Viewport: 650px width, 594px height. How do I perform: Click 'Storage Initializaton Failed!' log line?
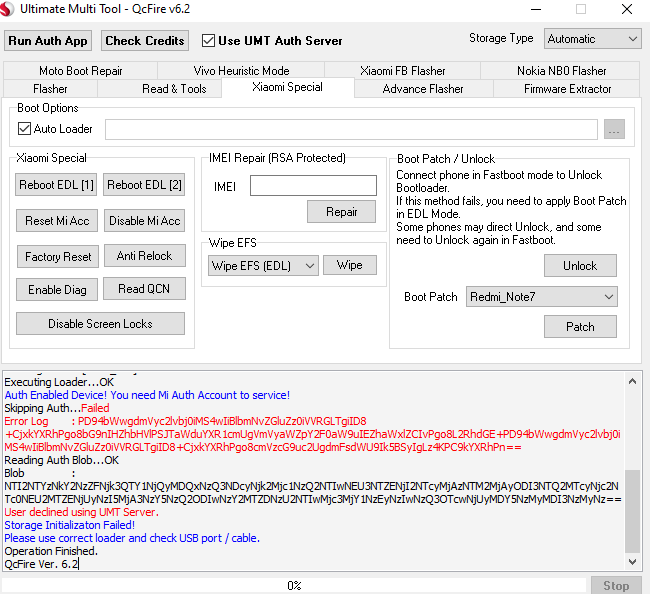pos(70,525)
